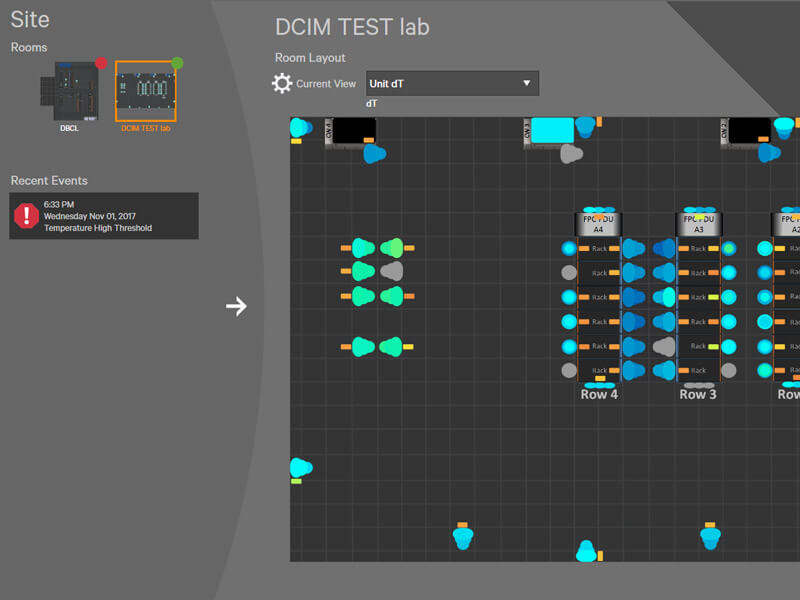Click the gray sensor beside CW 3
The image size is (800, 600).
[570, 154]
